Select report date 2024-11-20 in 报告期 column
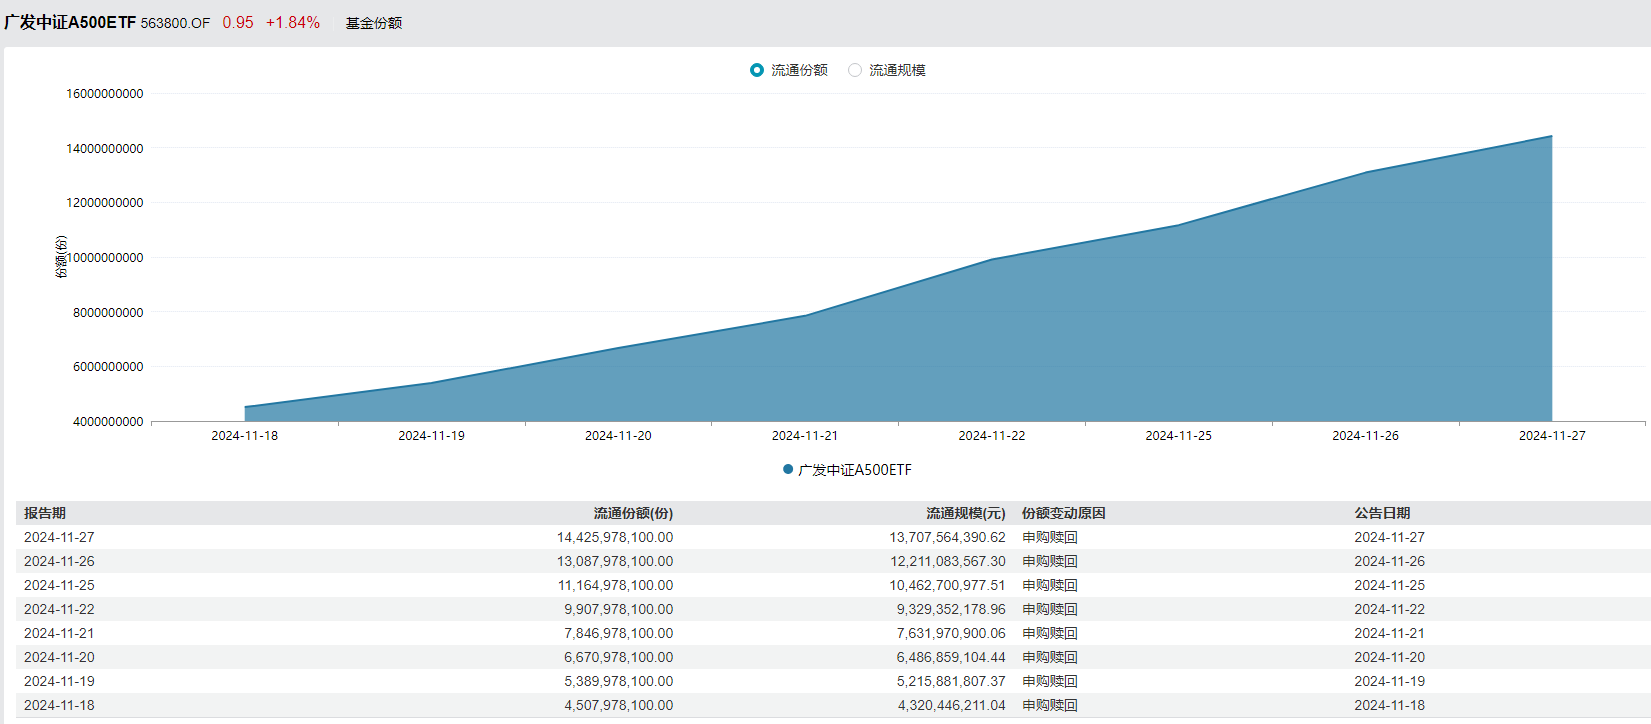1651x724 pixels. [59, 657]
